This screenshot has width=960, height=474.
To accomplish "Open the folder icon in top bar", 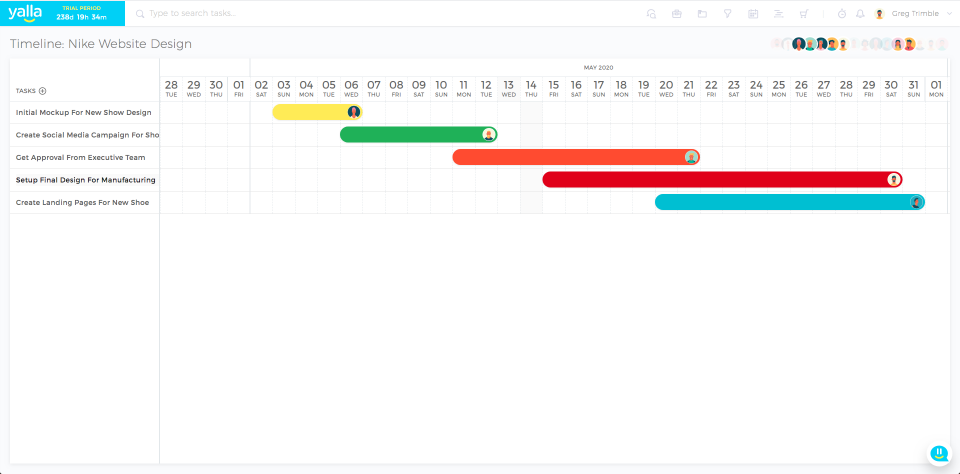I will tap(702, 13).
